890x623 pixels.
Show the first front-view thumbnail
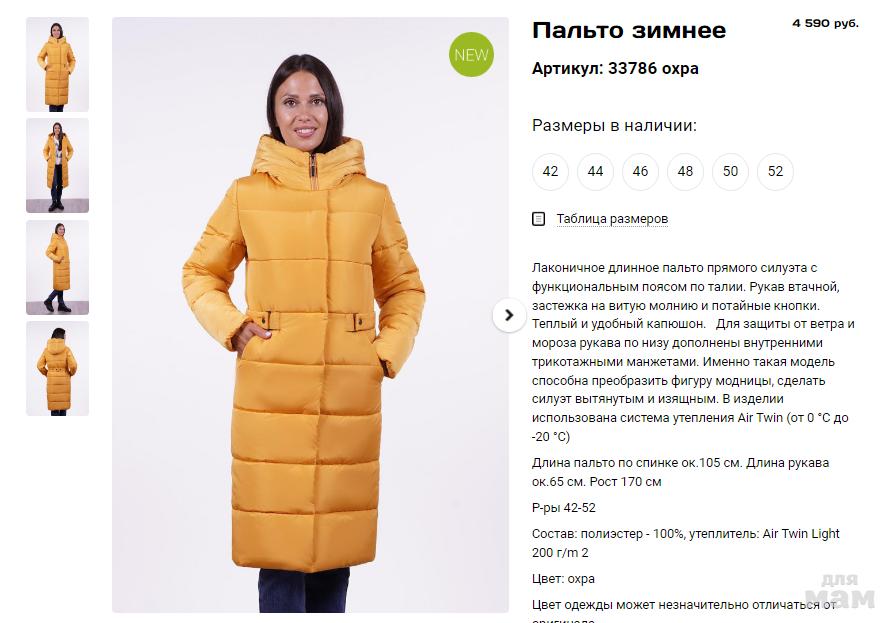pos(57,64)
